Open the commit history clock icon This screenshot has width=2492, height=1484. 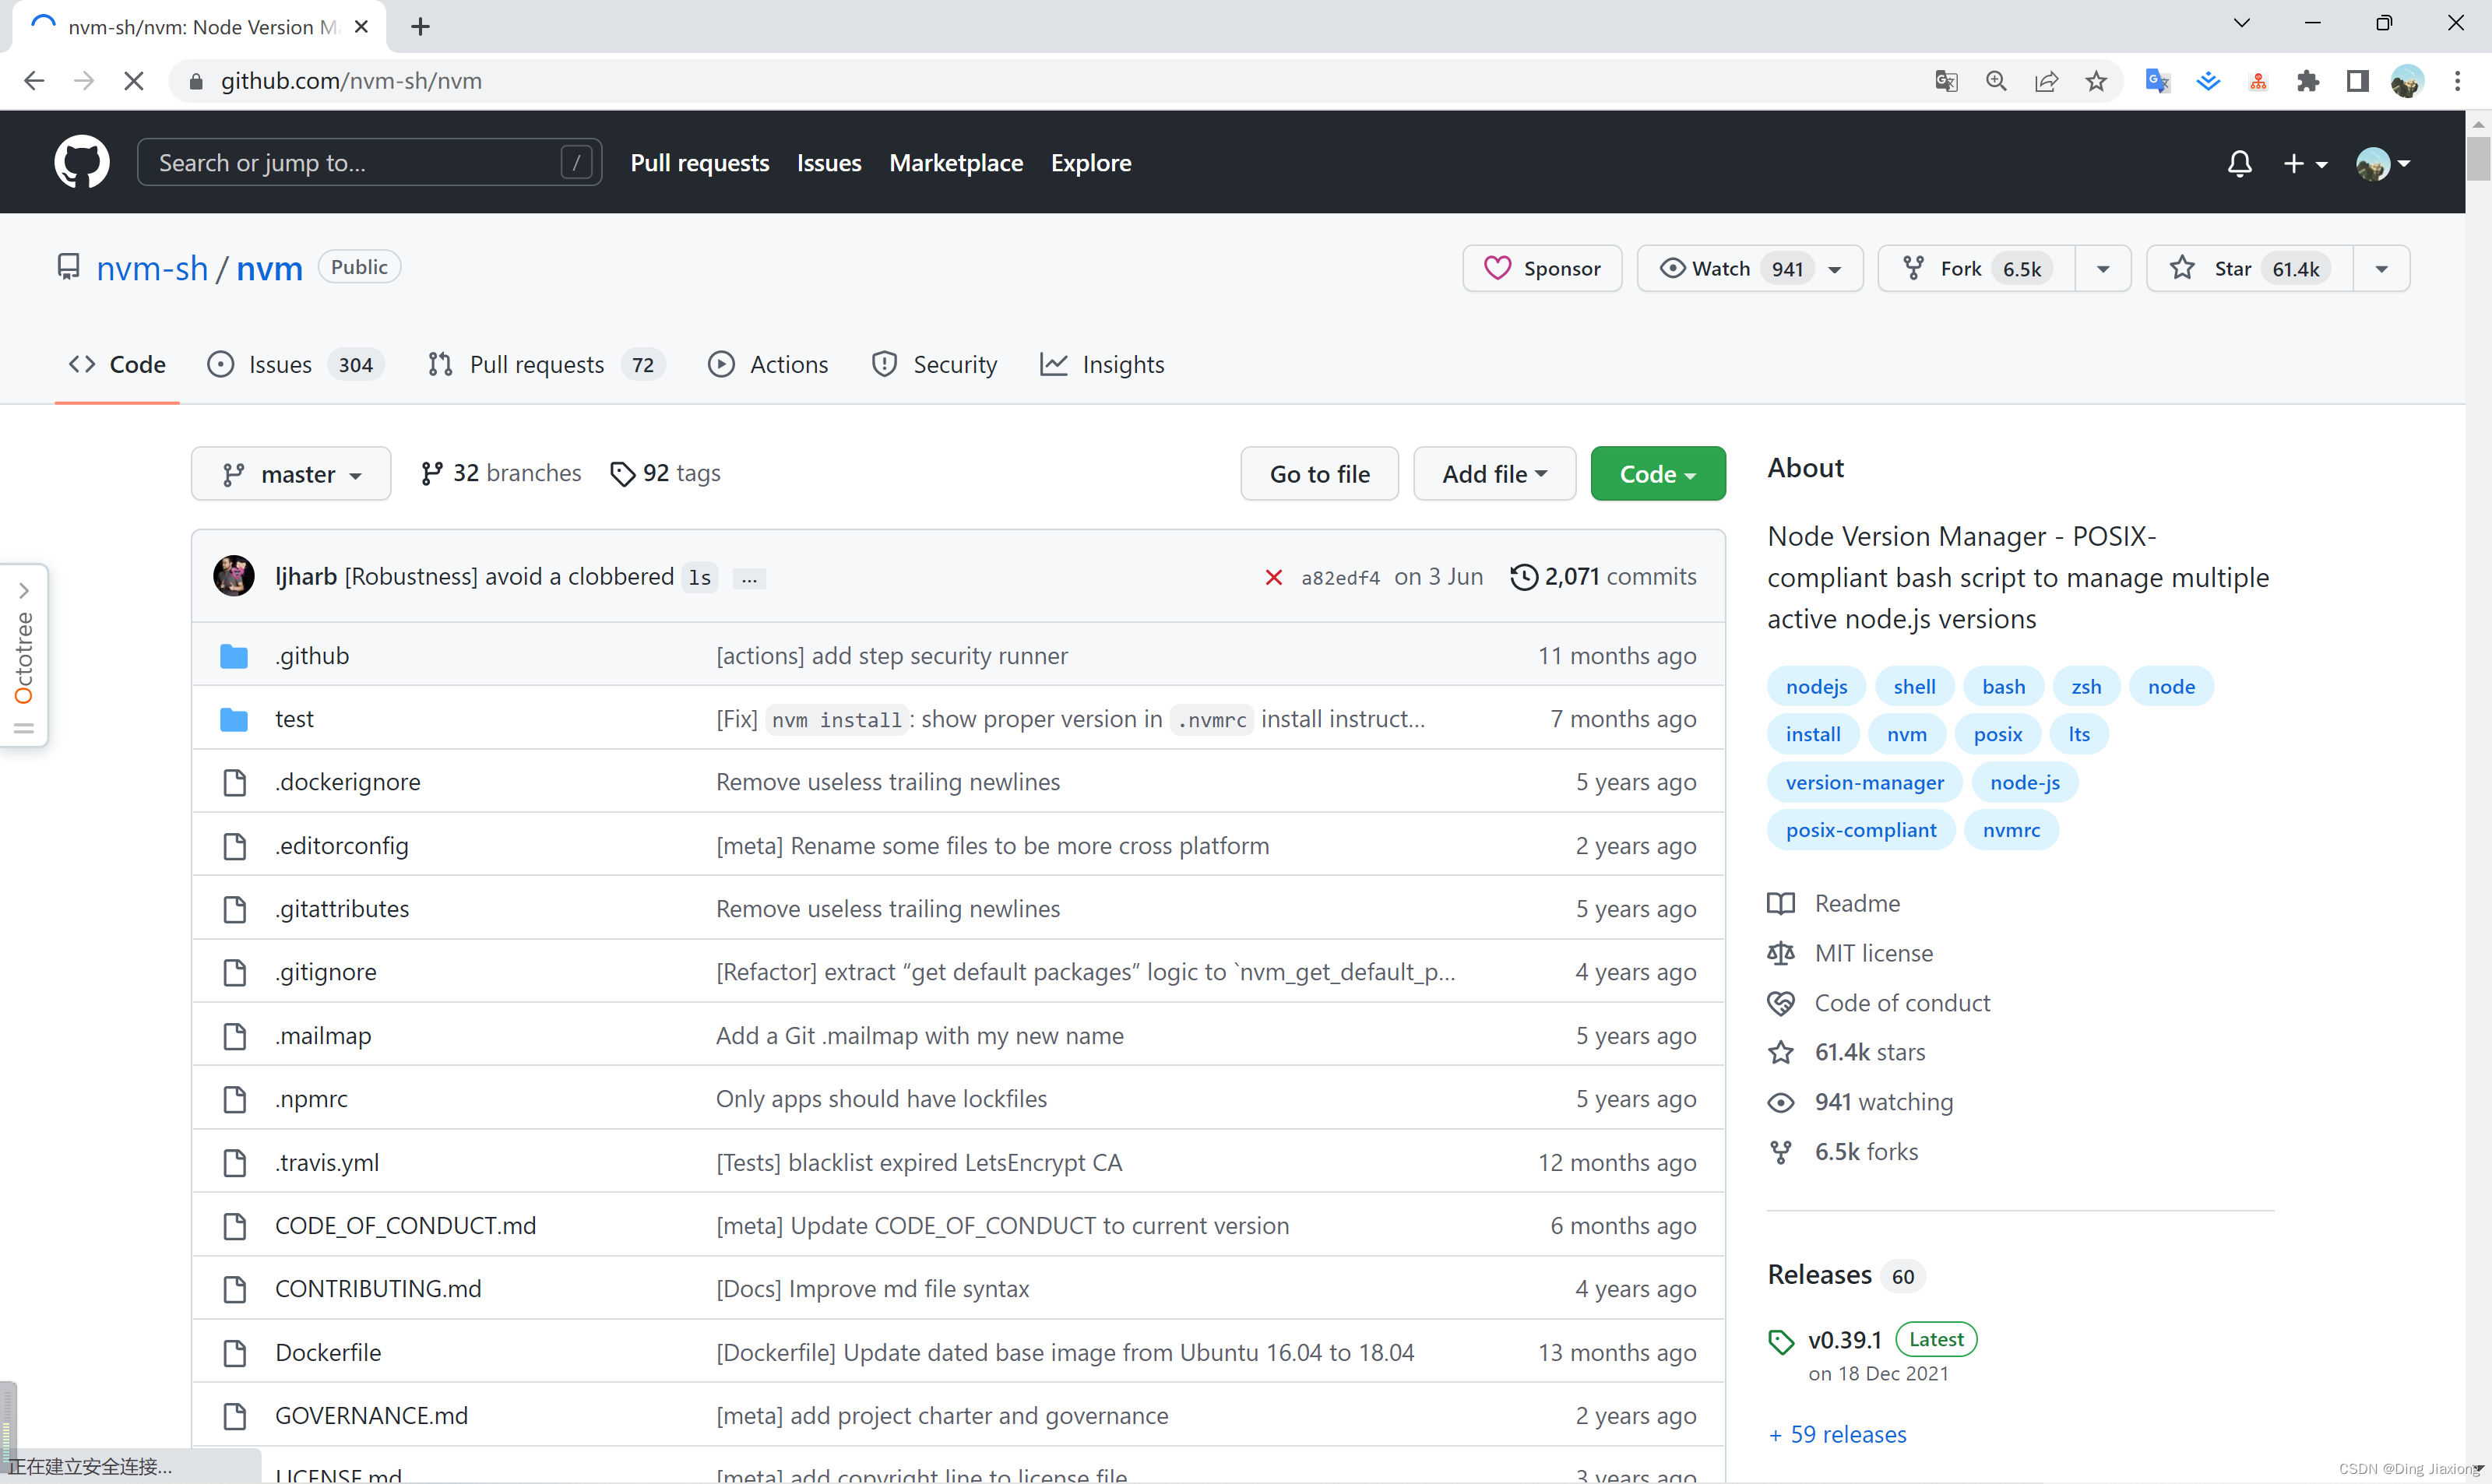(x=1523, y=577)
